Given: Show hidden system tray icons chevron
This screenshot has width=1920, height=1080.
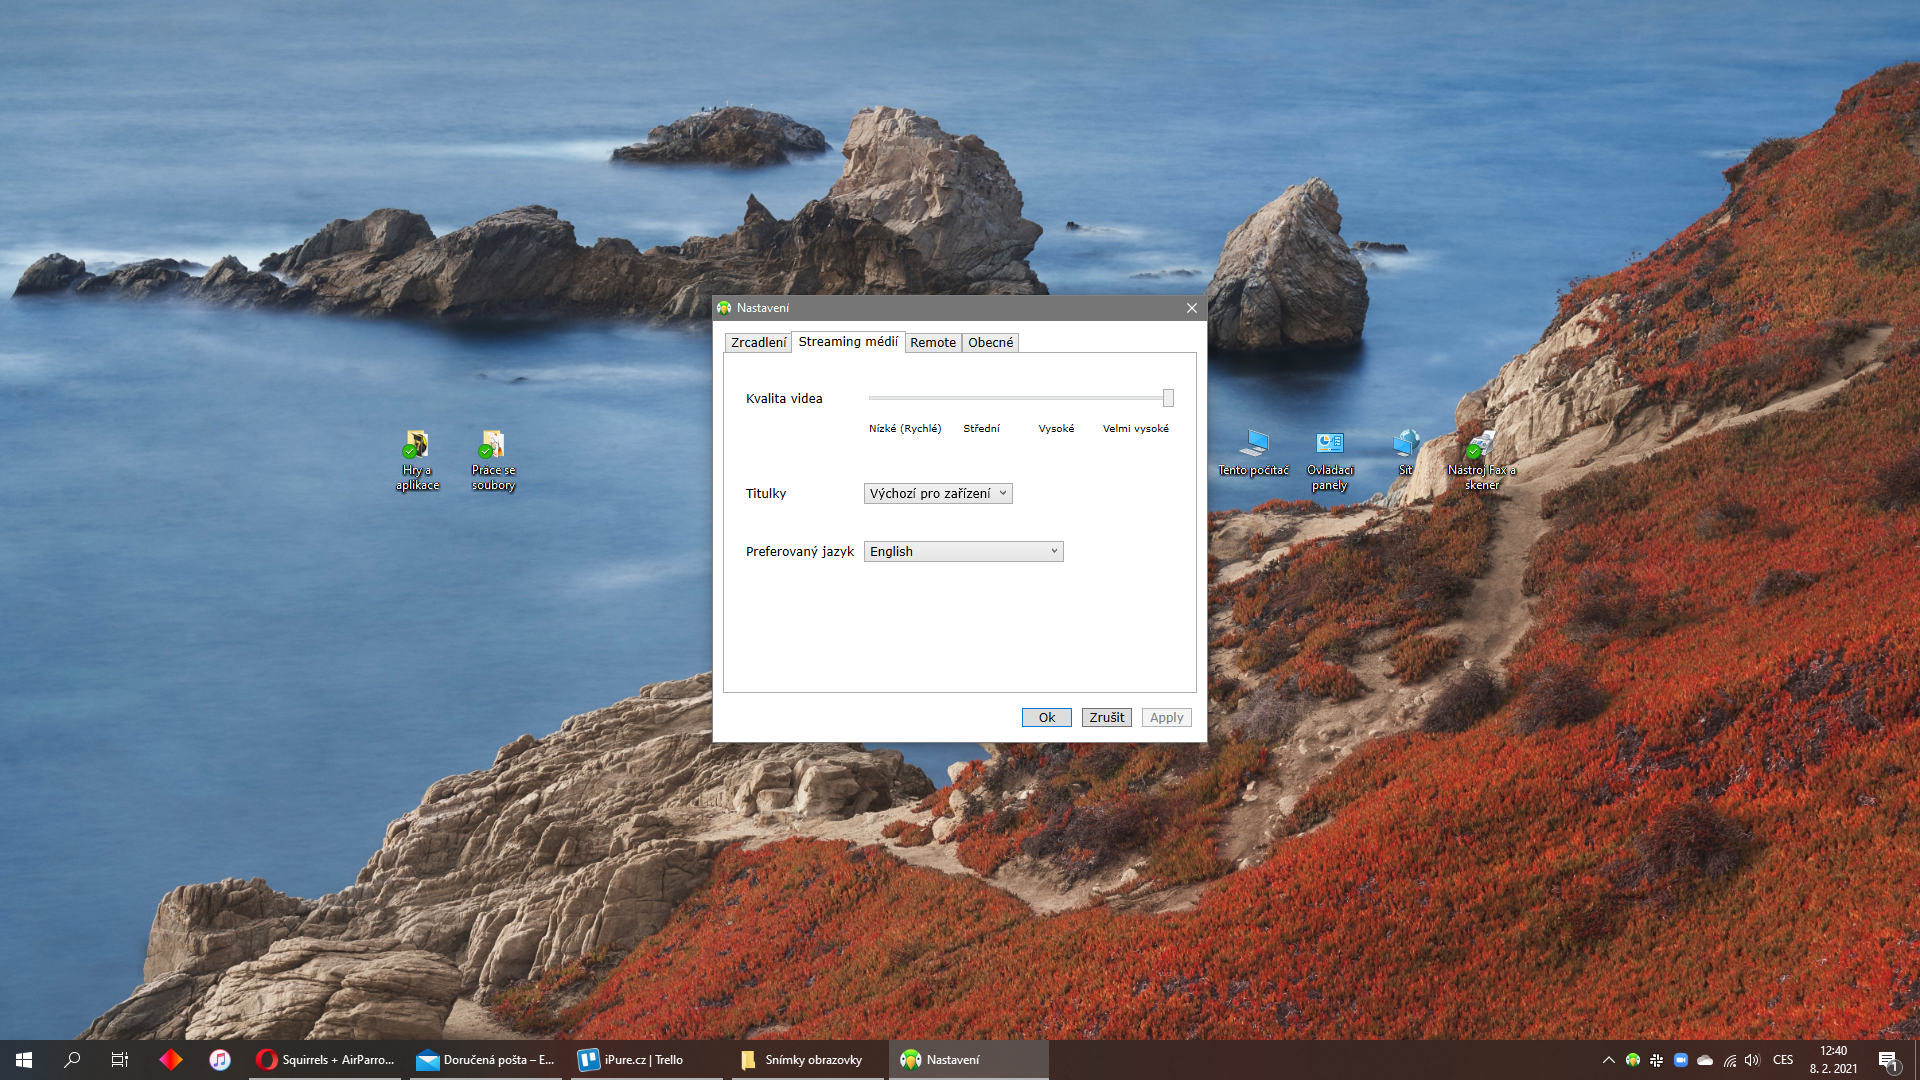Looking at the screenshot, I should [1608, 1060].
